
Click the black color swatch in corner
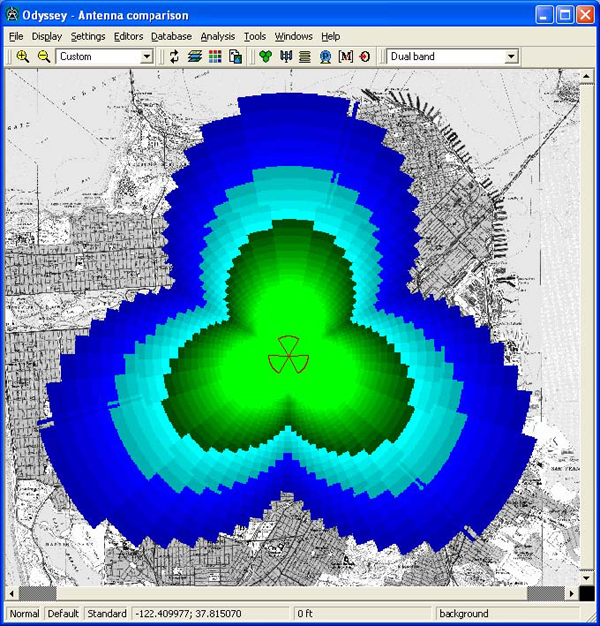(x=587, y=593)
